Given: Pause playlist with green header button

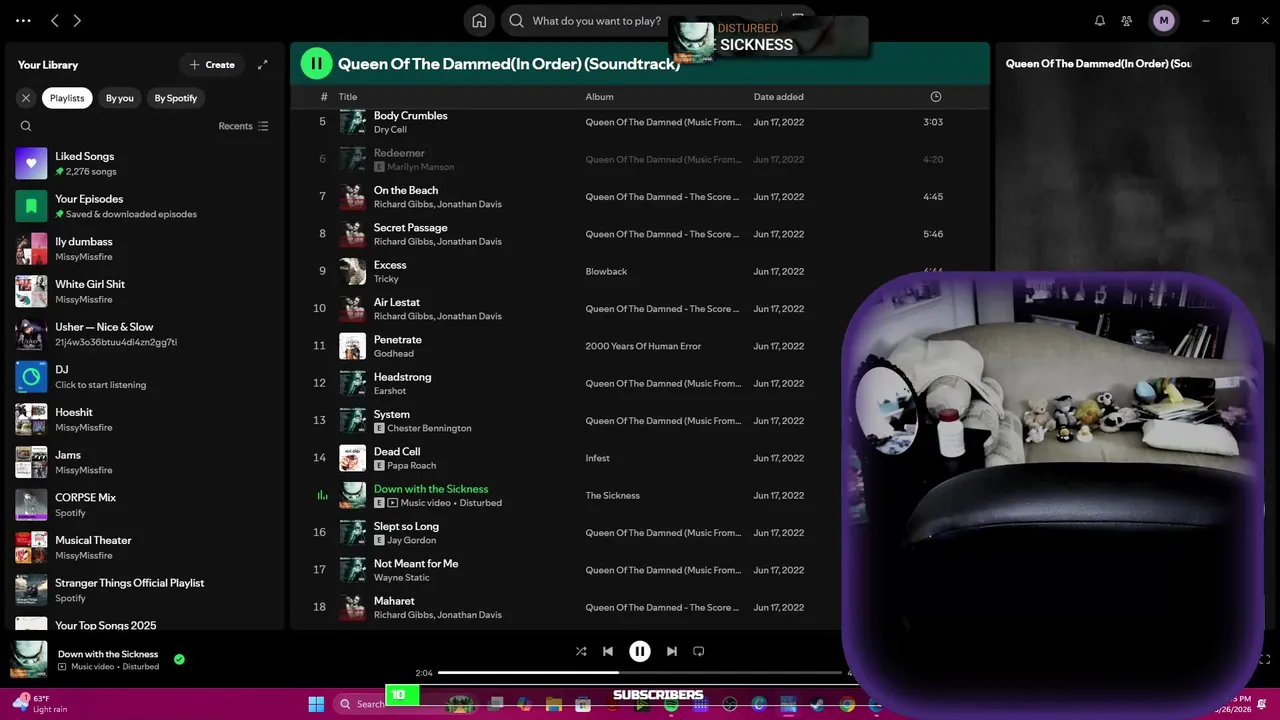Looking at the screenshot, I should [x=316, y=63].
